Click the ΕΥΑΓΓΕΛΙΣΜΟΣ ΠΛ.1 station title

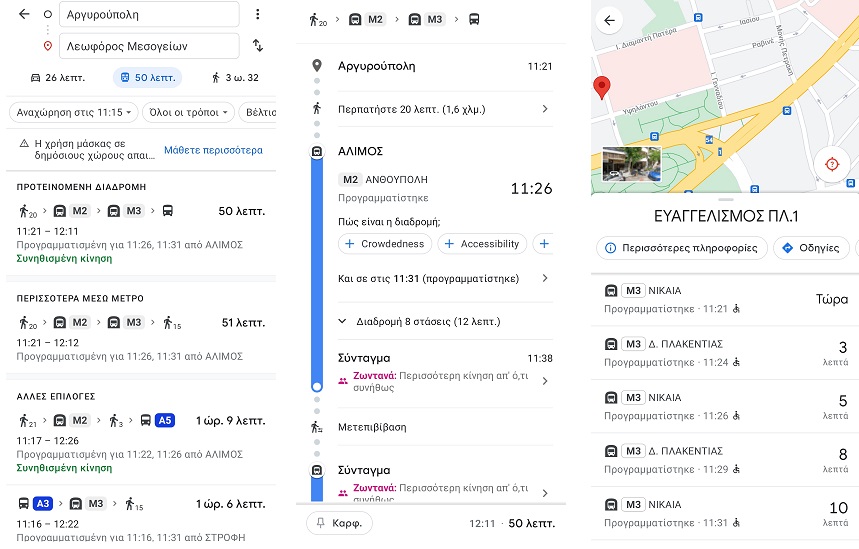(x=726, y=216)
